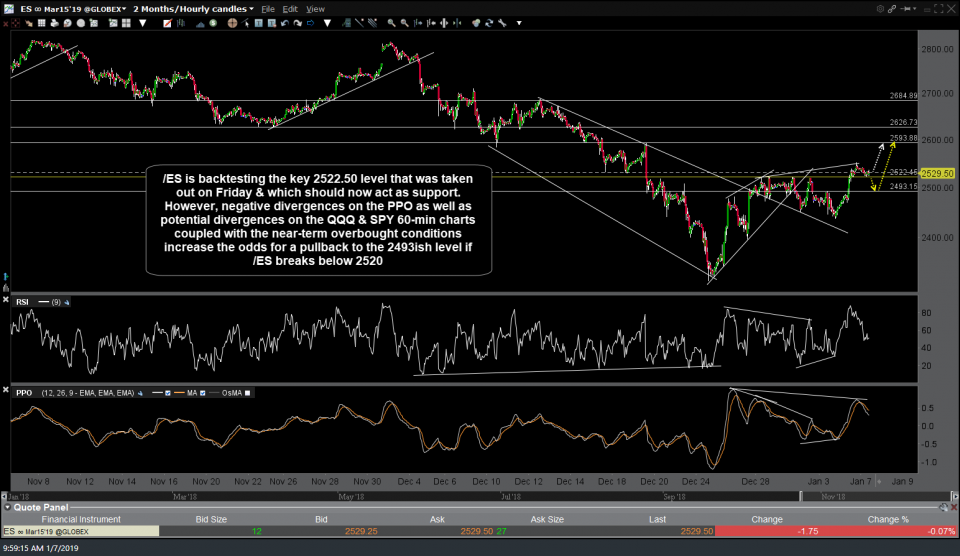Click the blue right-arrow icon
The width and height of the screenshot is (960, 556).
coord(310,23)
